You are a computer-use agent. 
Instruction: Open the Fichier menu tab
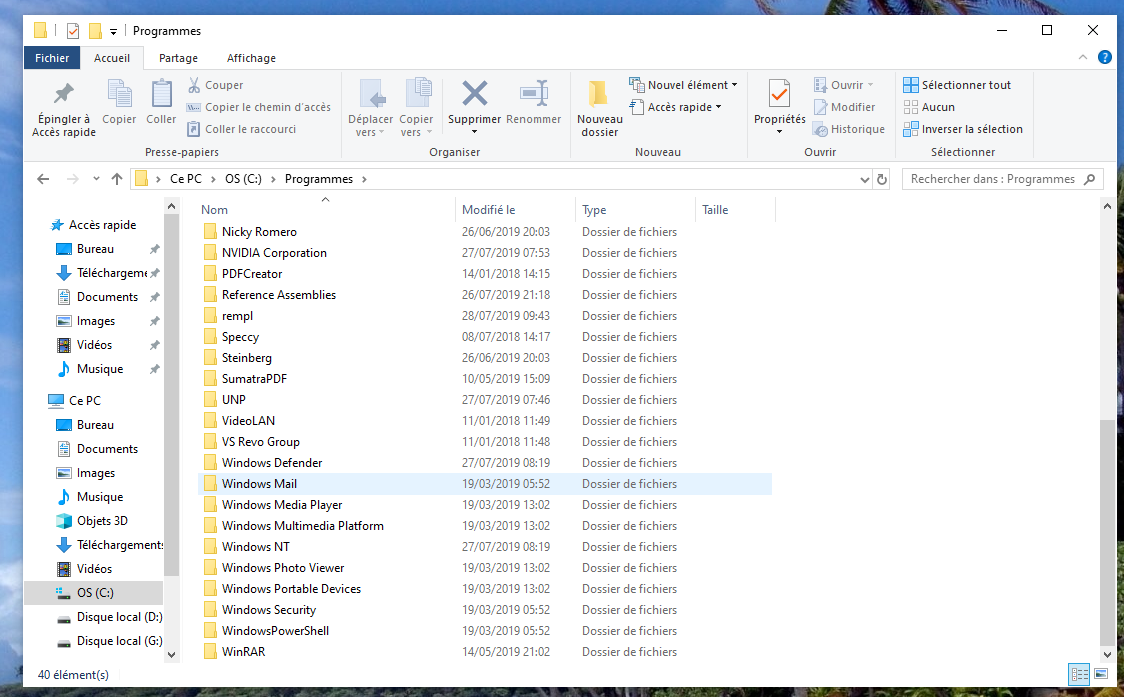point(52,58)
